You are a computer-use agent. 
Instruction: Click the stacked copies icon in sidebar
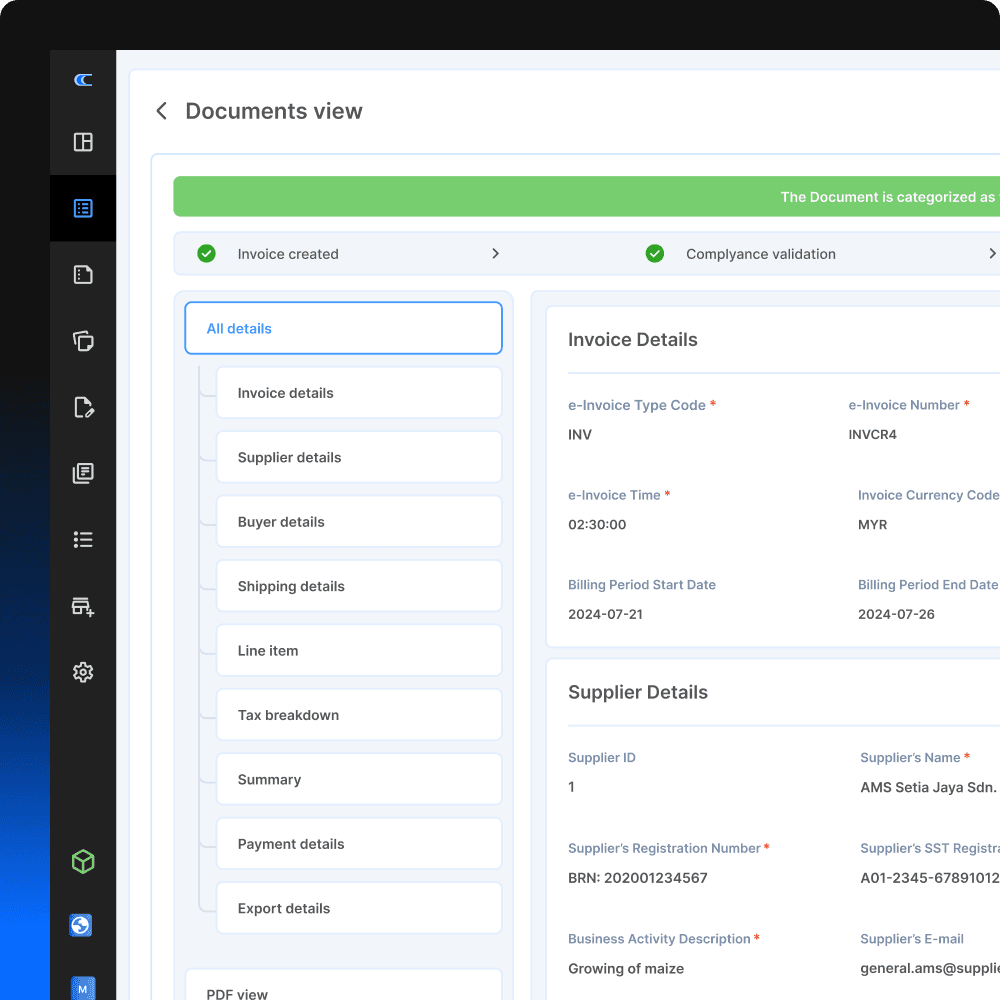point(83,341)
